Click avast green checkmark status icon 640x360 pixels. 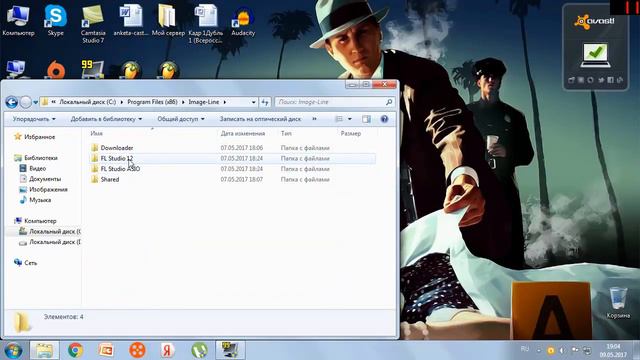point(595,56)
